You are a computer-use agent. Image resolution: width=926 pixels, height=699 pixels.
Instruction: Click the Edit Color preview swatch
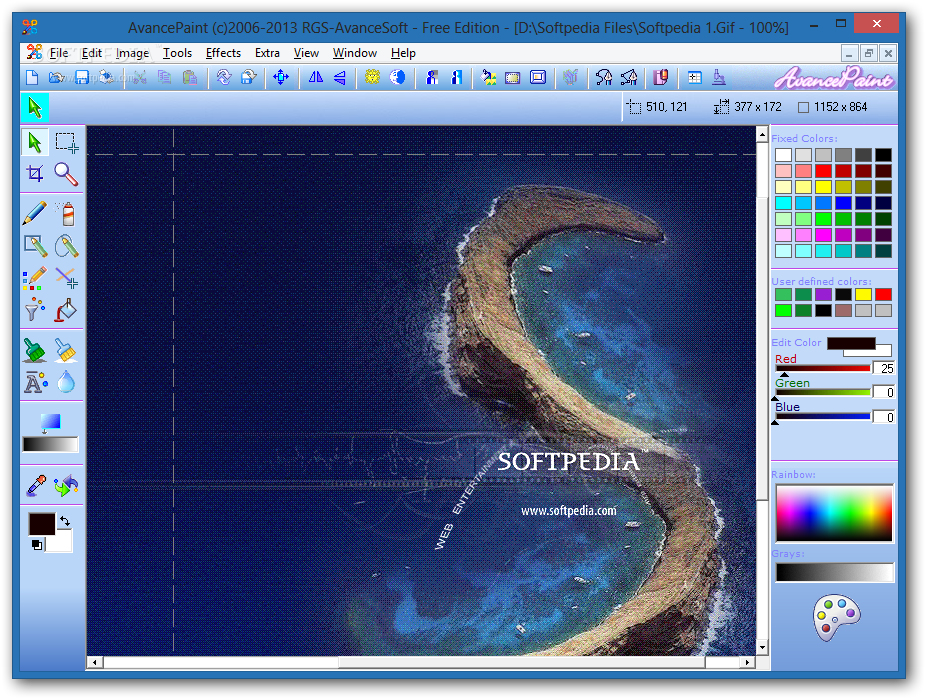[851, 343]
